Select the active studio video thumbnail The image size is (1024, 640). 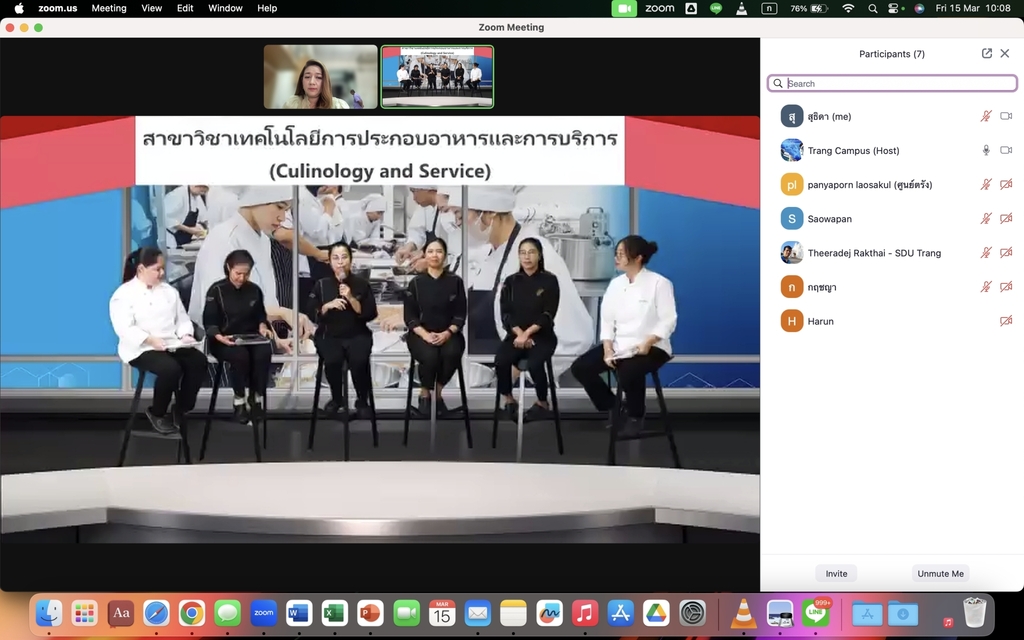click(x=437, y=77)
